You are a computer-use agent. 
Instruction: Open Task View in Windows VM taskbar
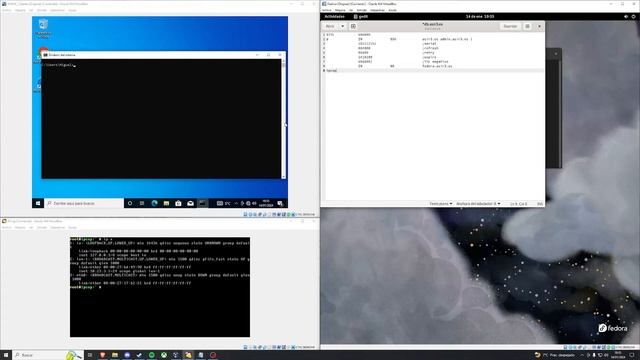(x=142, y=203)
